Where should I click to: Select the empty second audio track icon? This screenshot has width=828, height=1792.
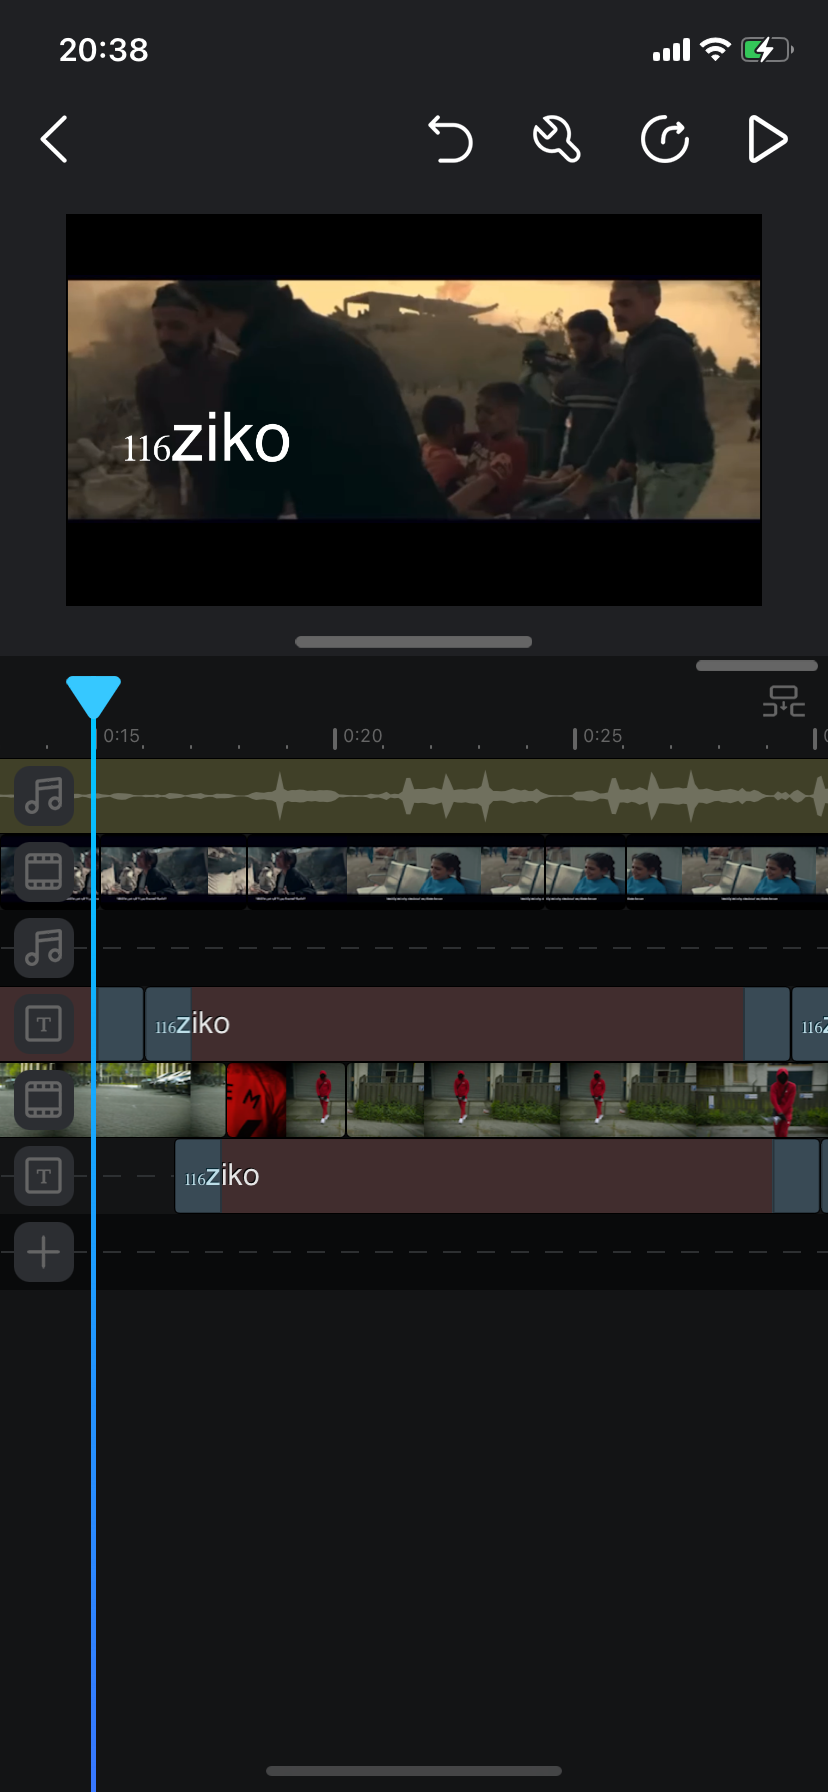pos(44,948)
